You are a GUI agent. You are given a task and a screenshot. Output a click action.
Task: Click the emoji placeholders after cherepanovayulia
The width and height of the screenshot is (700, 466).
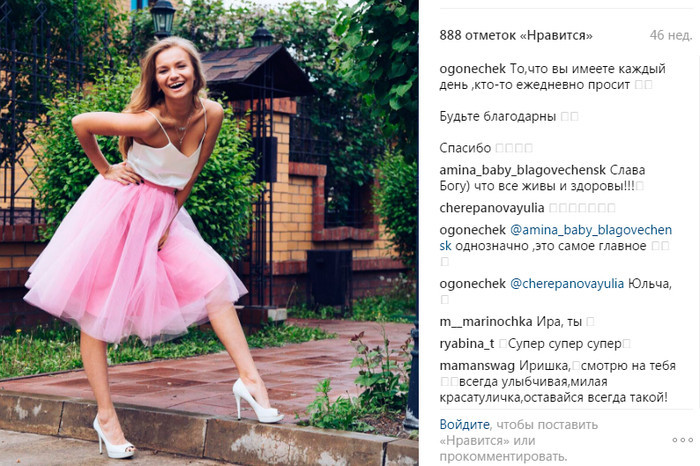pyautogui.click(x=582, y=208)
